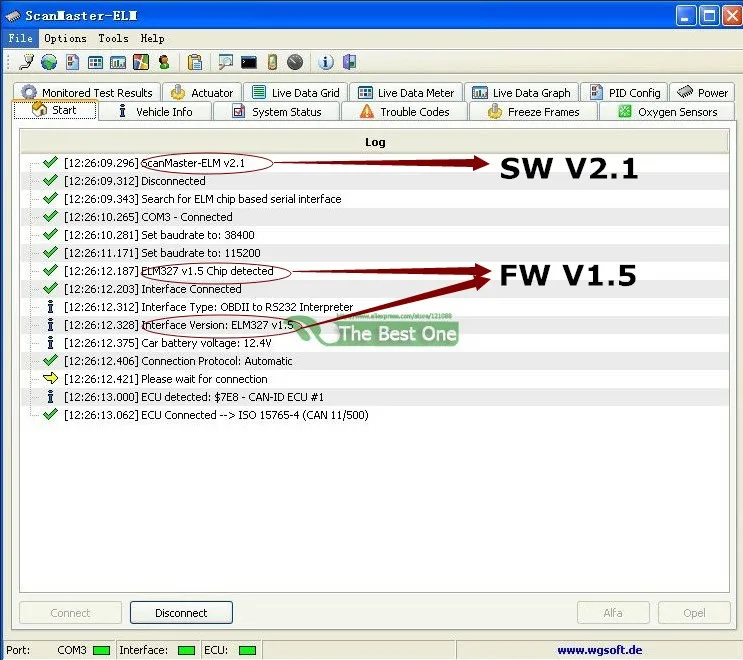The height and width of the screenshot is (660, 743).
Task: Select 'Interface Version: ELM327 v1.5' row
Action: 375,325
